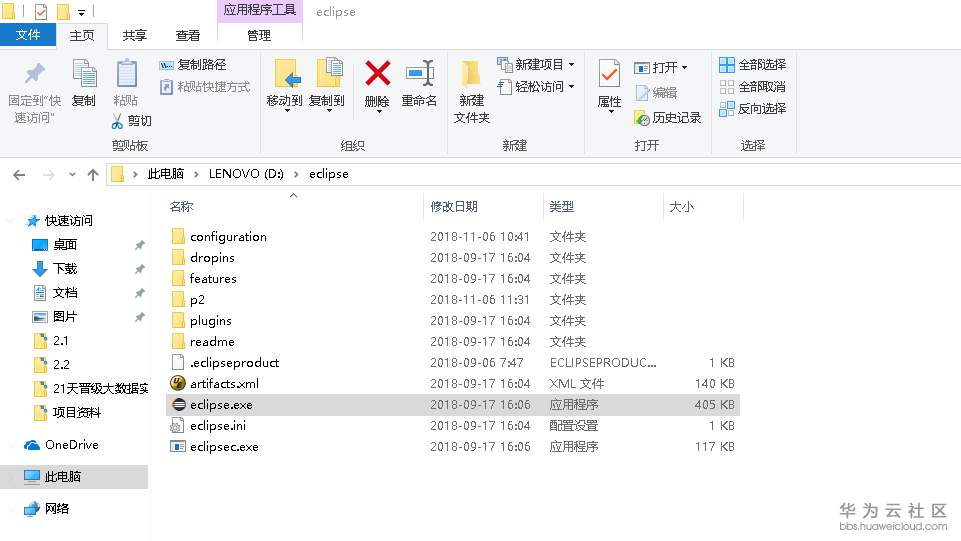Select 网络 in navigation pane
This screenshot has height=541, width=961.
point(57,509)
